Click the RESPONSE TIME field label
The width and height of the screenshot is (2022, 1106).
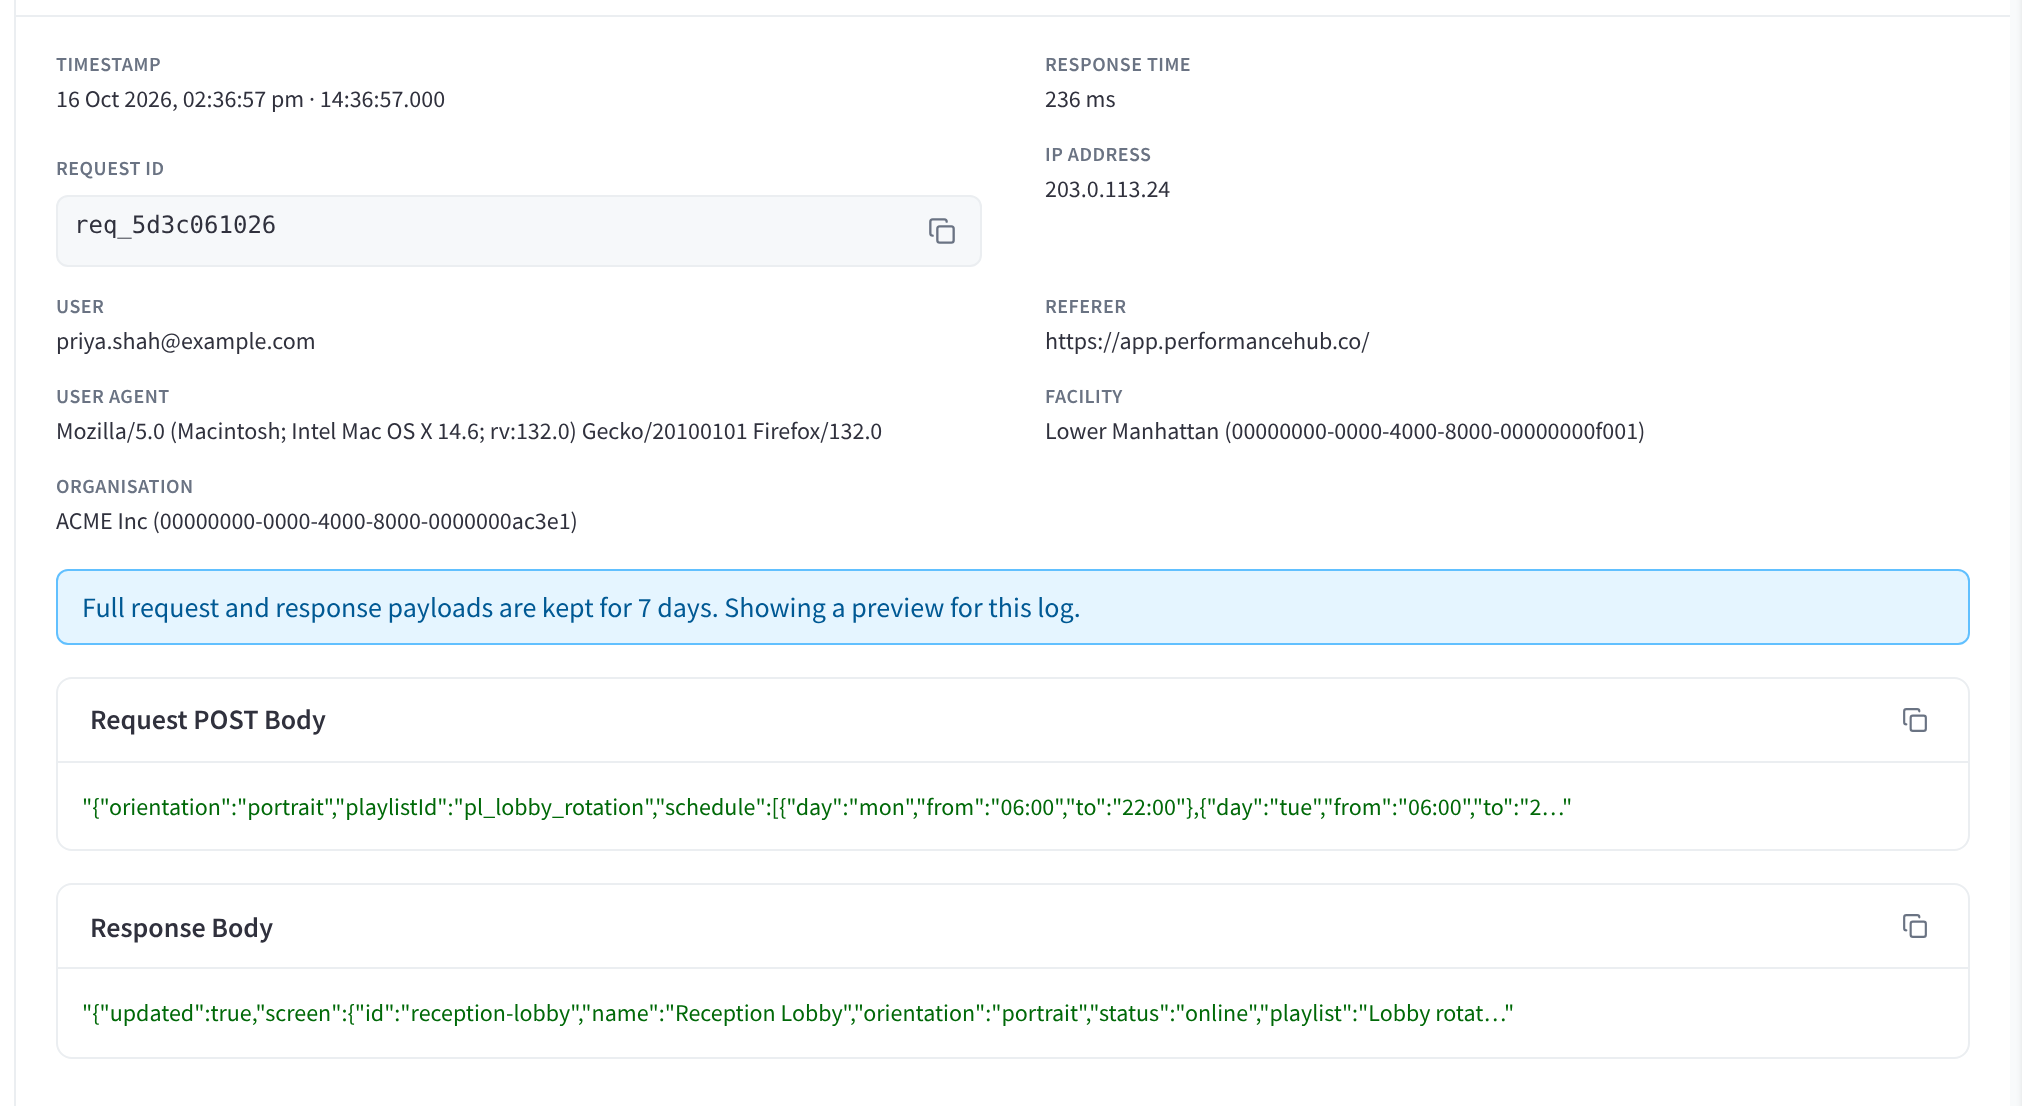point(1117,64)
